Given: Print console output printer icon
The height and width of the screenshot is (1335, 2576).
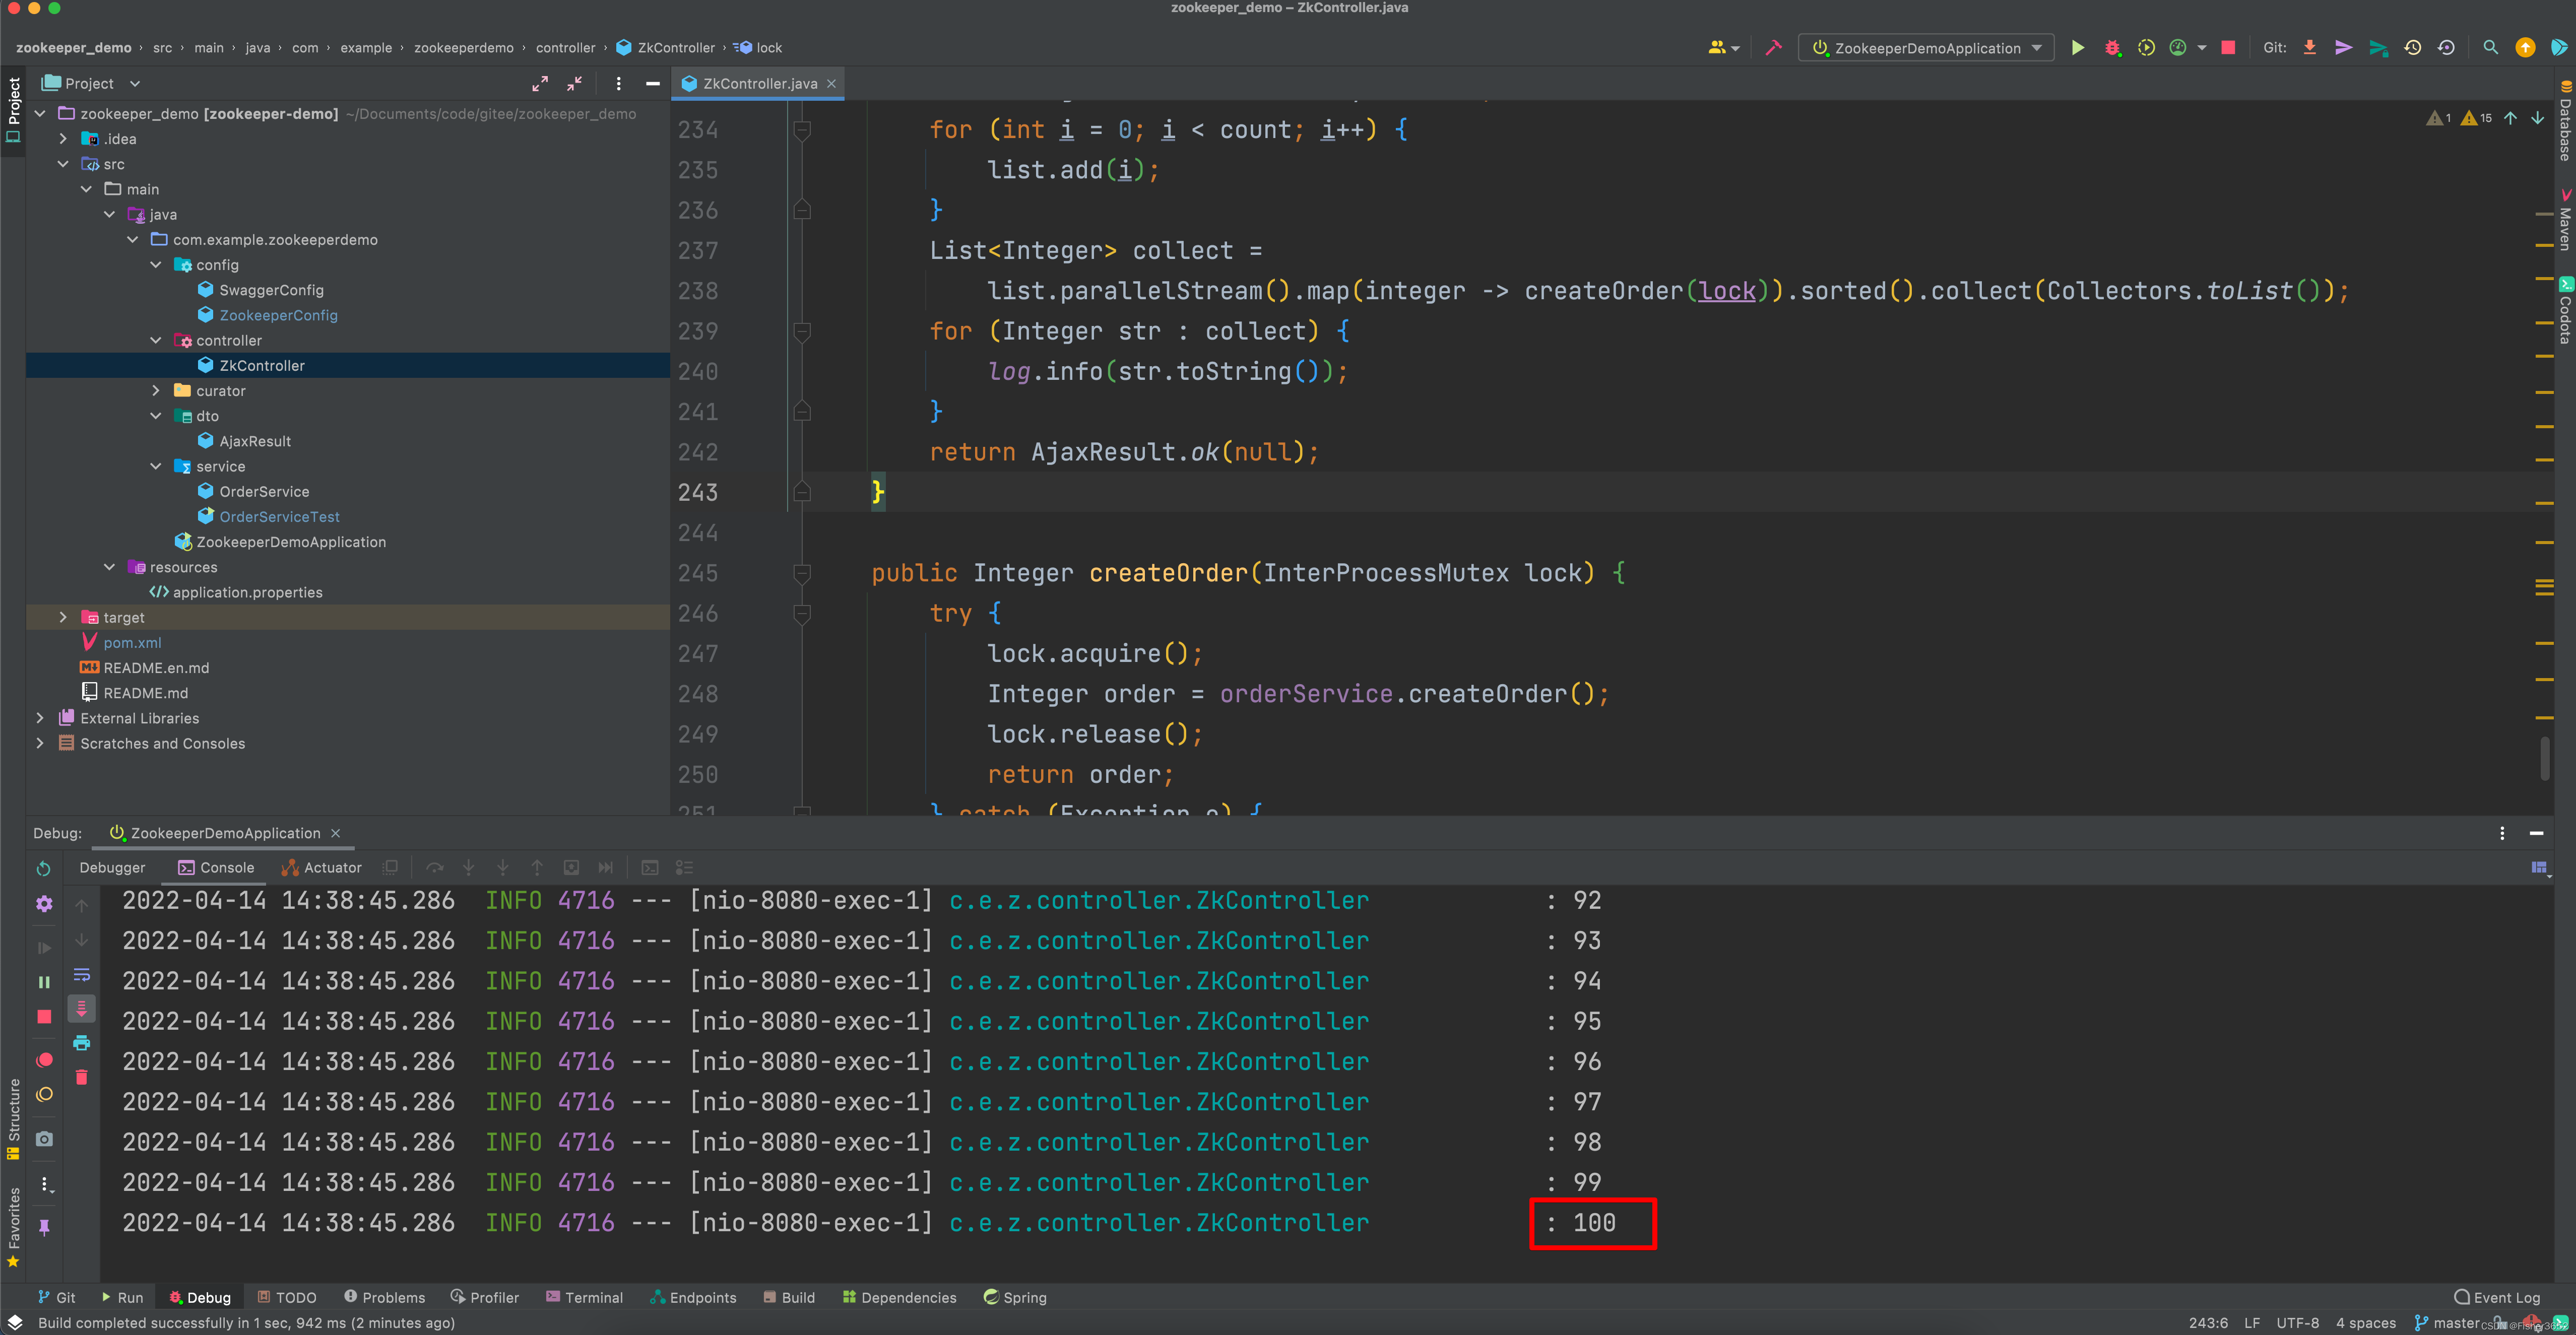Looking at the screenshot, I should tap(82, 1043).
